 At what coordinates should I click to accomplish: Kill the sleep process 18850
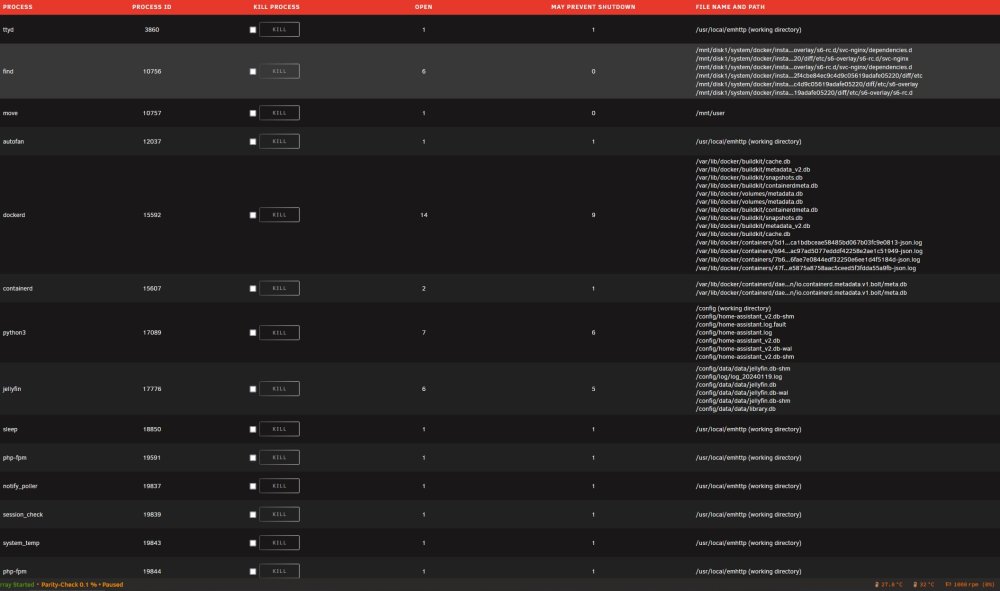[x=279, y=429]
